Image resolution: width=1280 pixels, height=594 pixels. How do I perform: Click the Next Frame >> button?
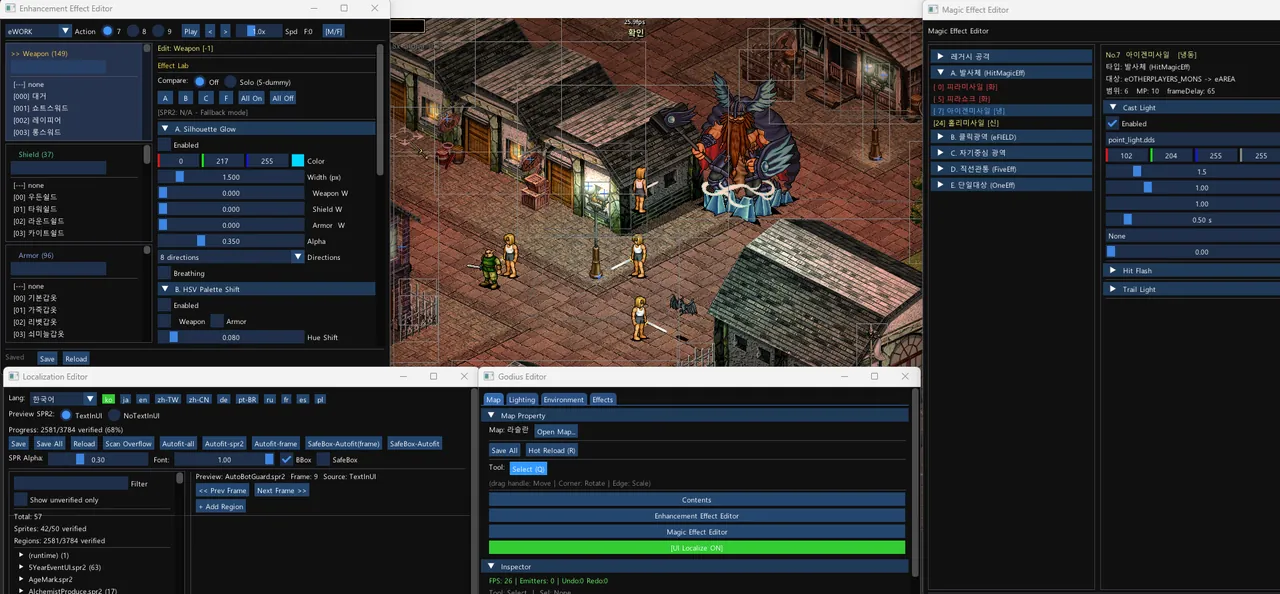click(x=282, y=491)
